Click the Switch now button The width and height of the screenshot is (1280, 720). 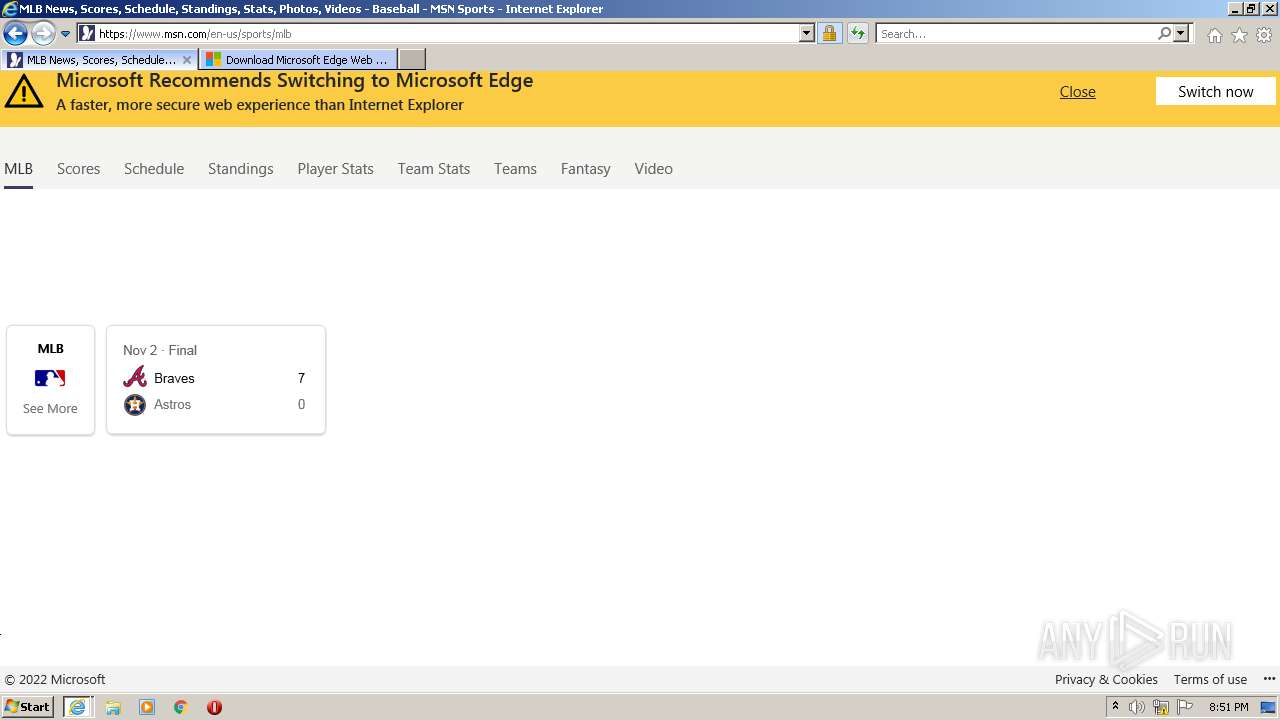(1215, 91)
